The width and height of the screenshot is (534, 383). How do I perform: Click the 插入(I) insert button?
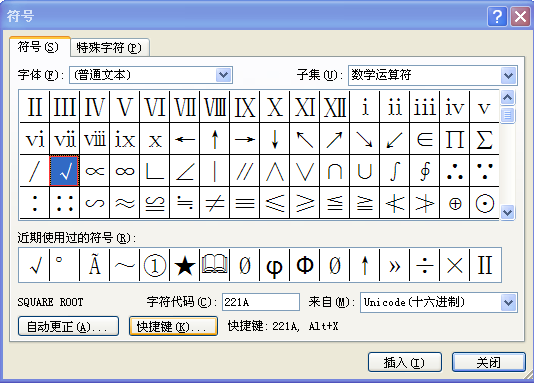[x=405, y=362]
